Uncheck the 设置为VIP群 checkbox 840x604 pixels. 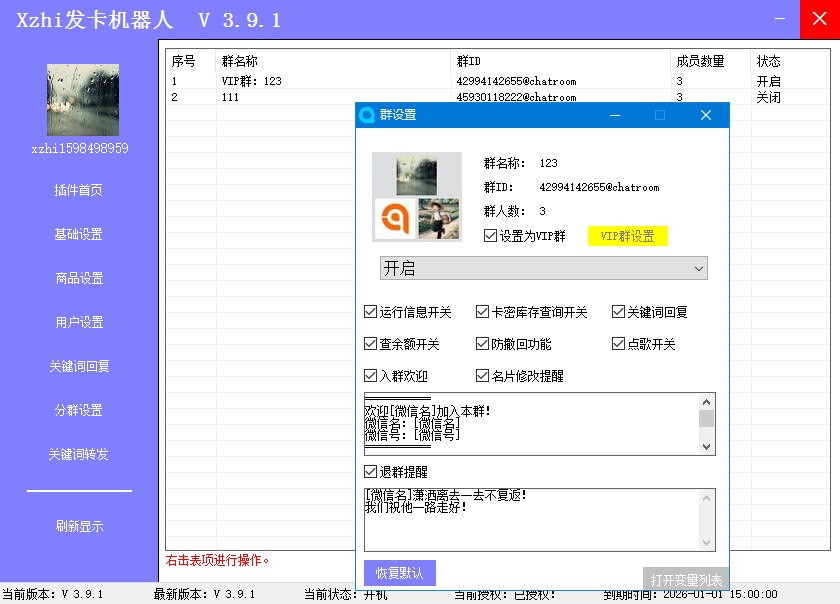488,235
